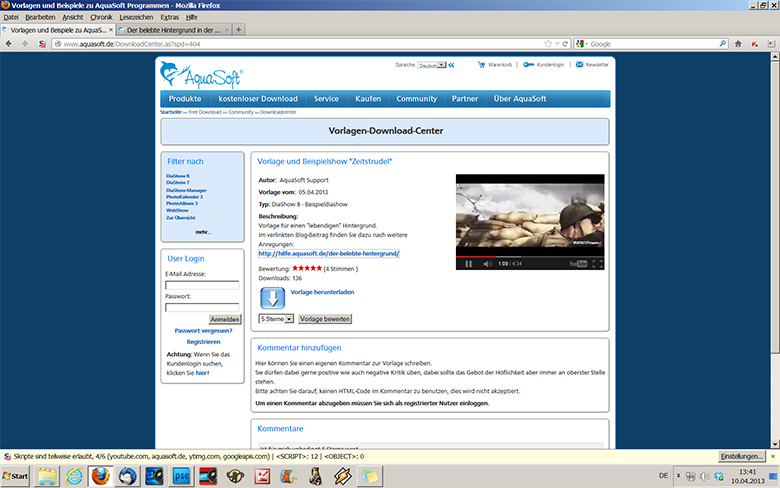
Task: Switch the video player to fullscreen
Action: (597, 264)
